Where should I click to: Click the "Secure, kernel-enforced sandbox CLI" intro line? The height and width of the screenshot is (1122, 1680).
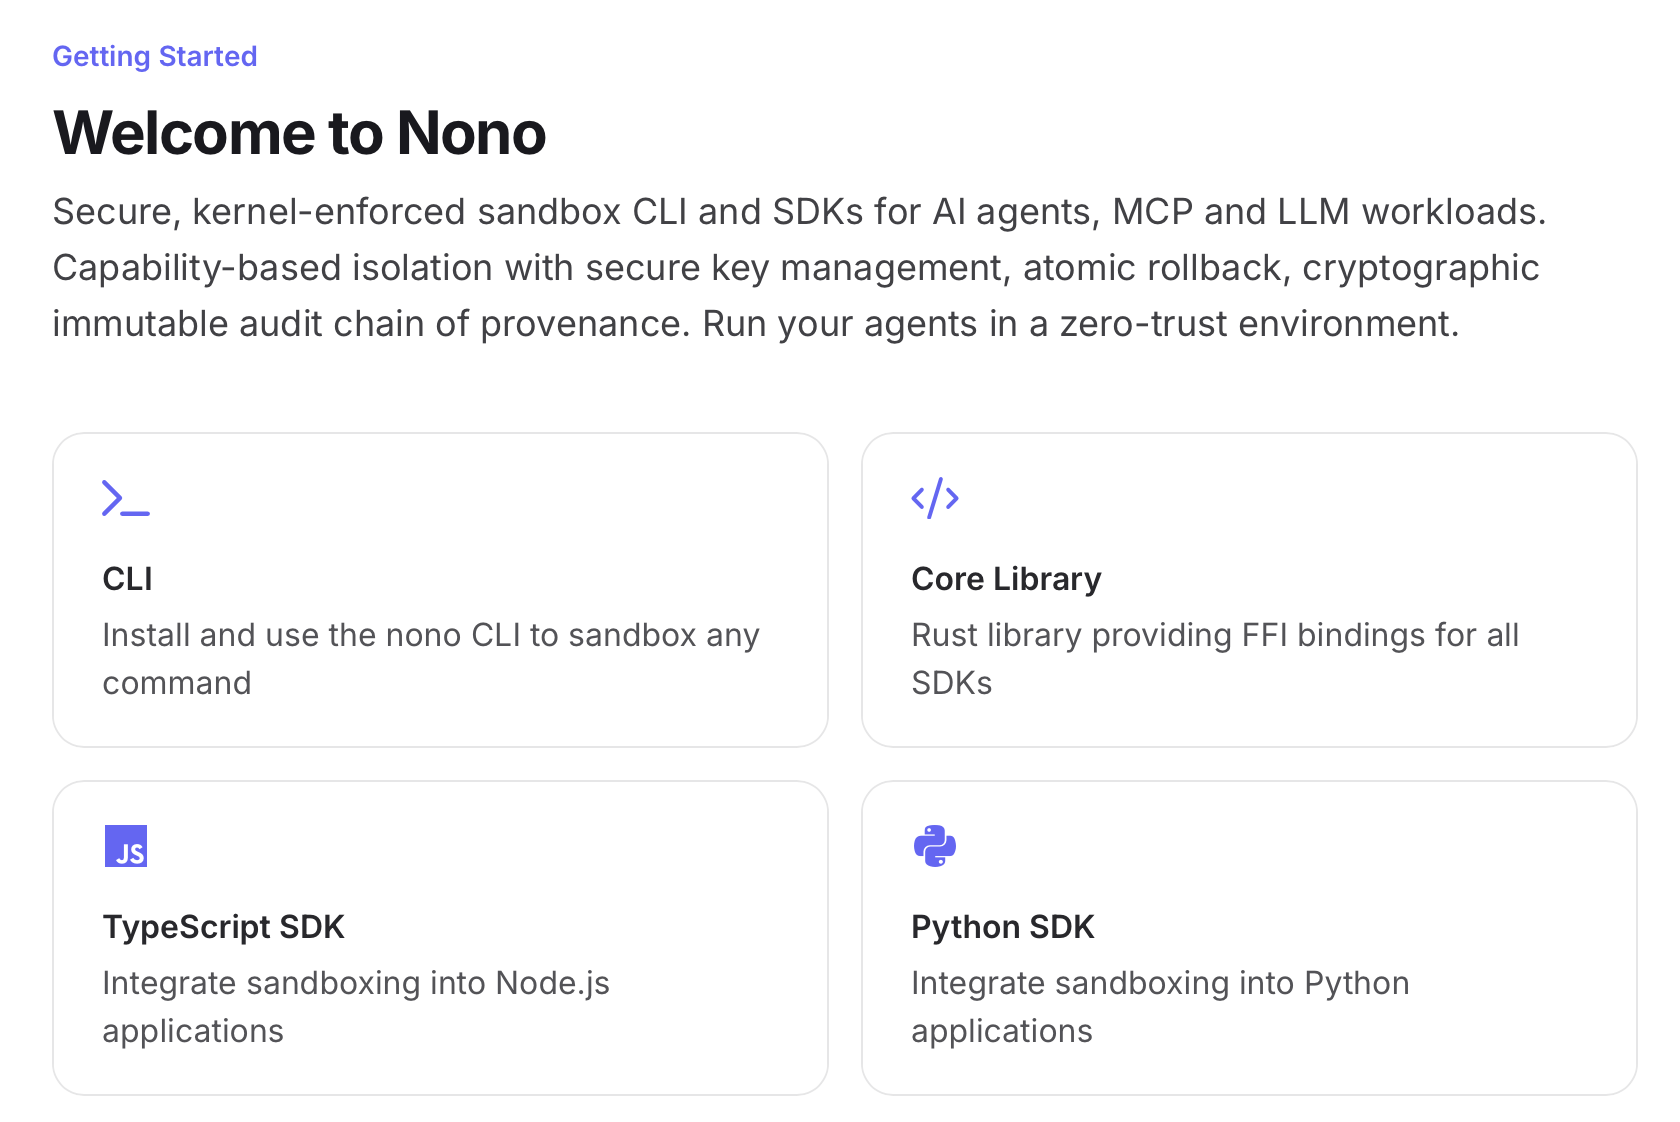coord(799,212)
